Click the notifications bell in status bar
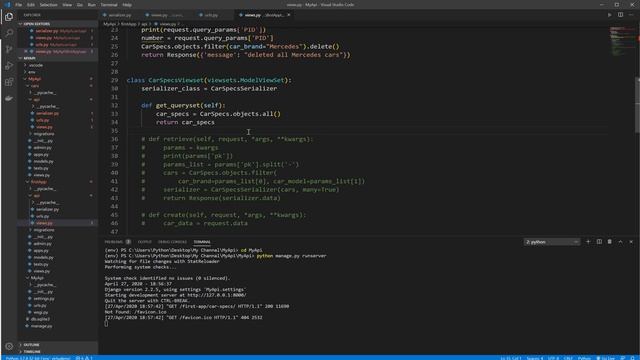640x360 pixels. coord(632,358)
